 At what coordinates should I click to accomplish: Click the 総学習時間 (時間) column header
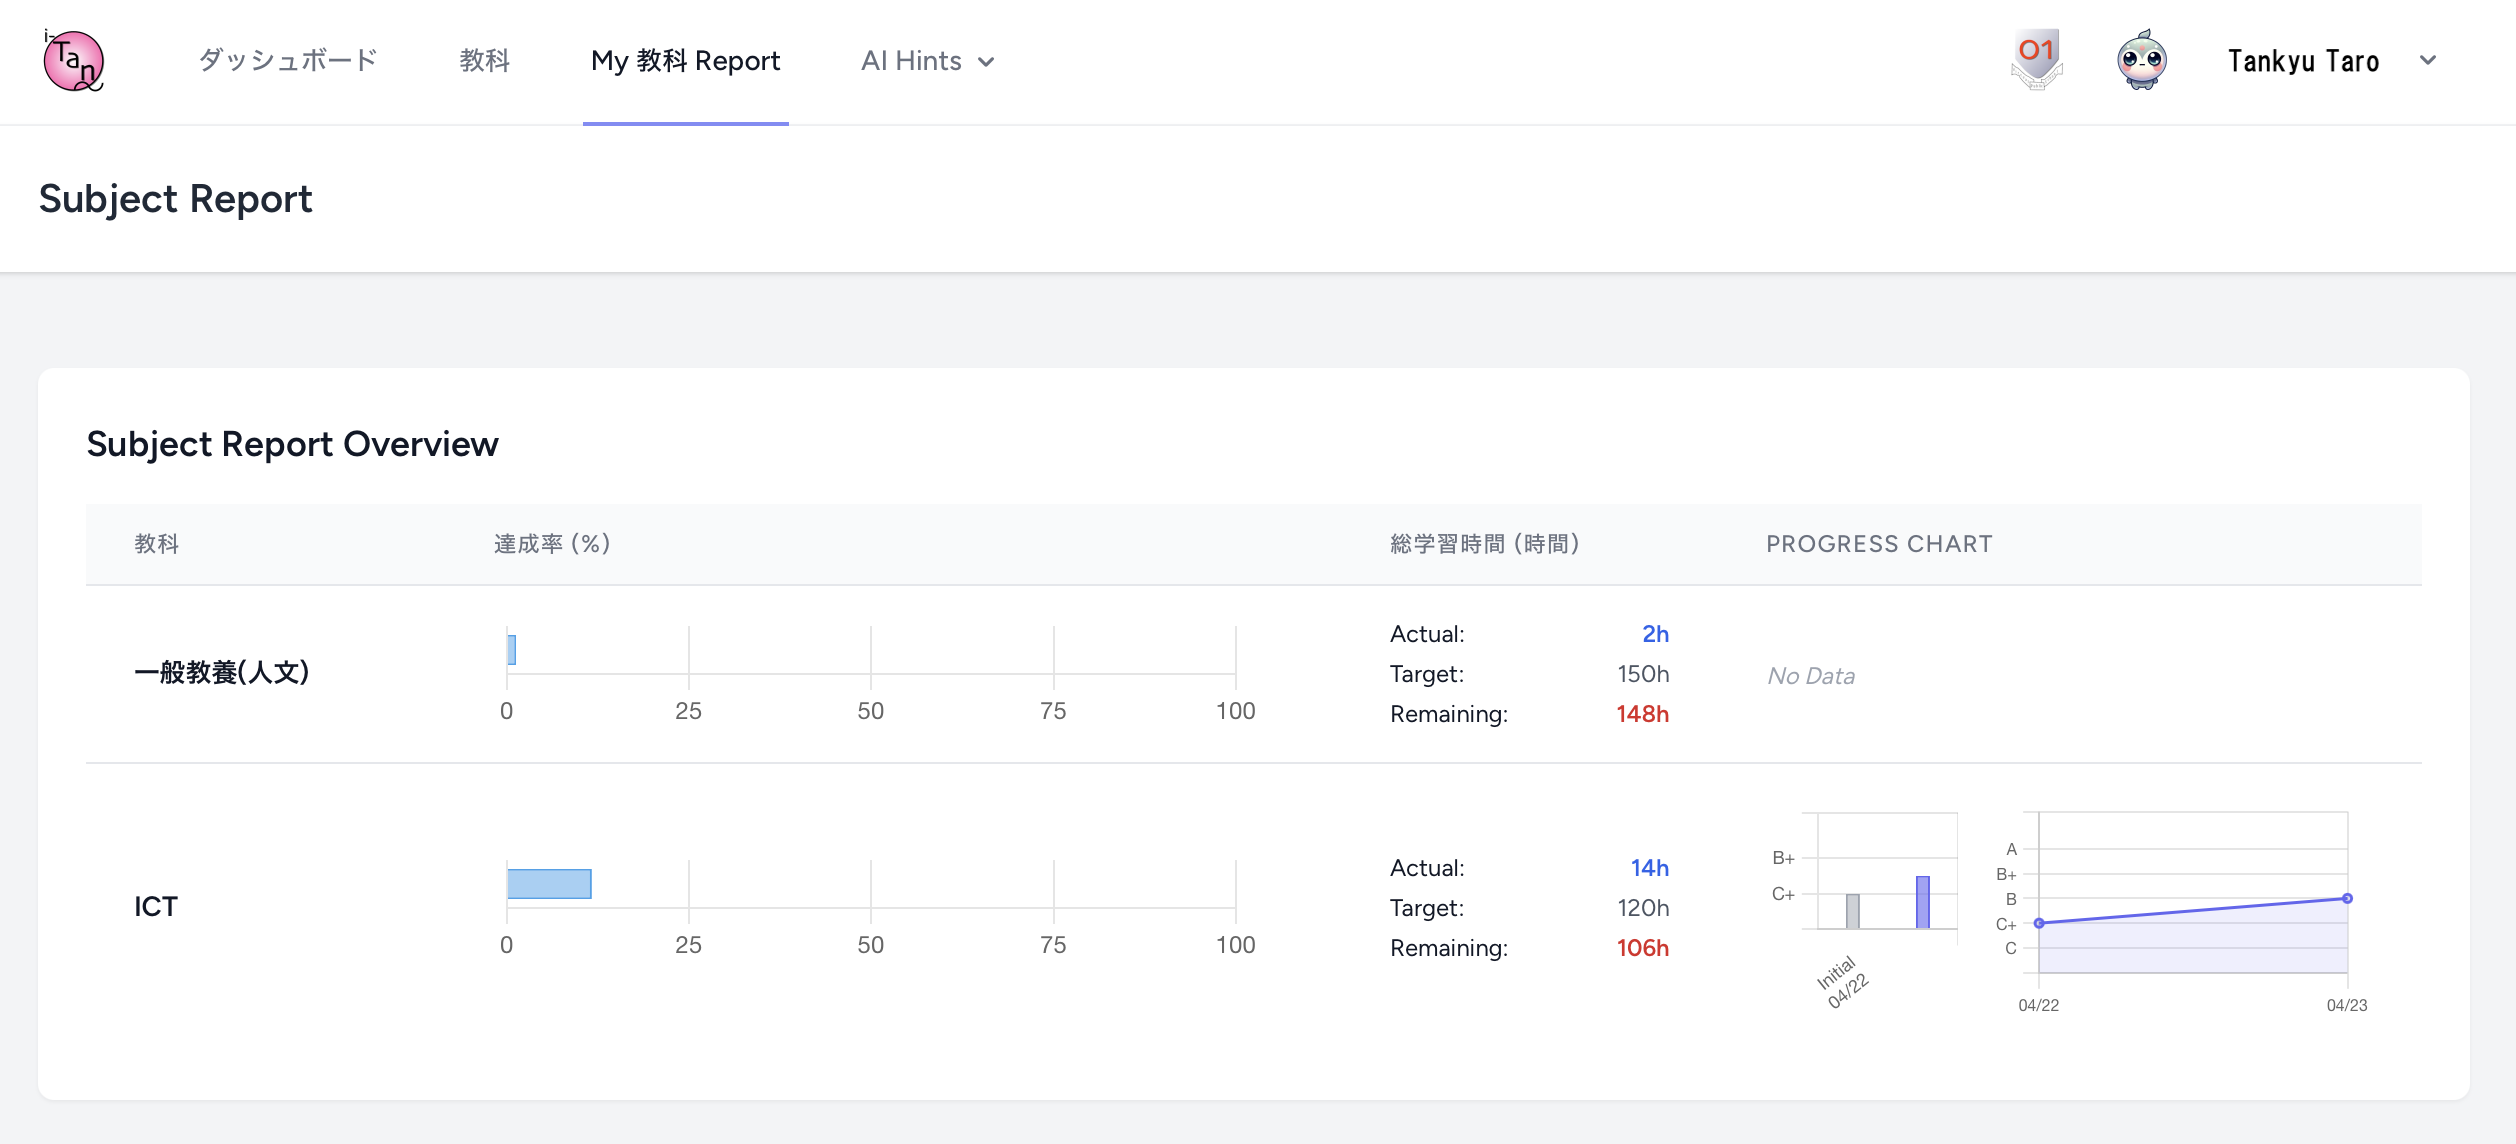(1485, 544)
